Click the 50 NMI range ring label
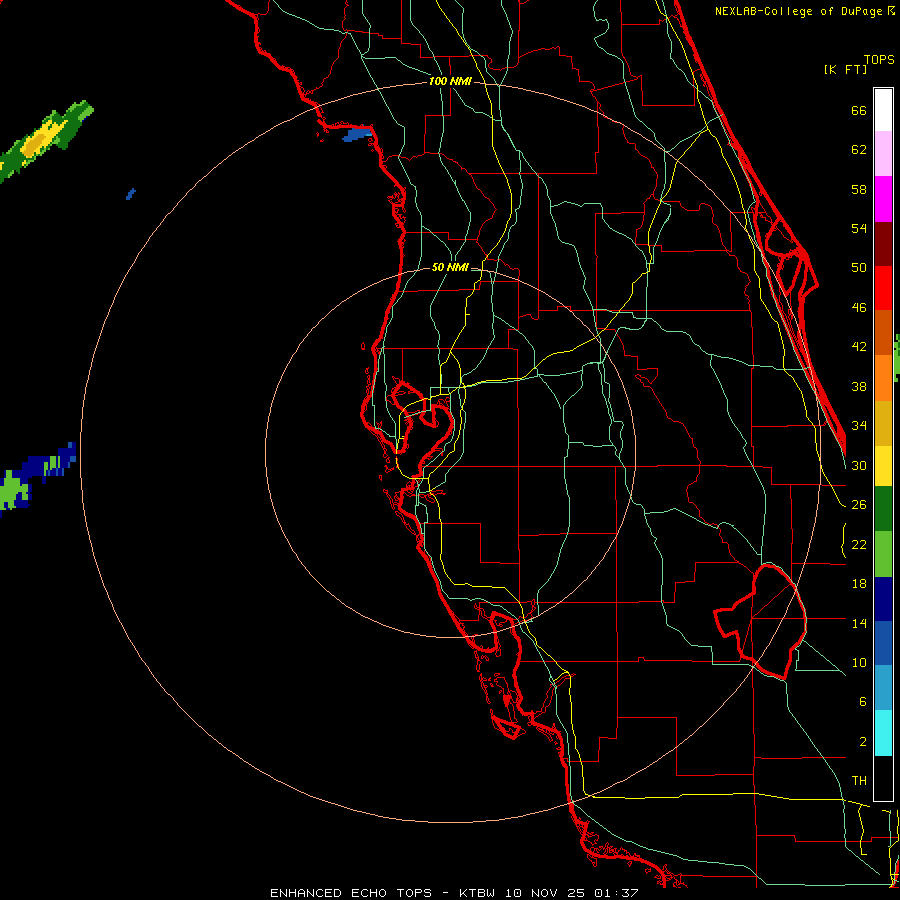Viewport: 900px width, 900px height. [450, 267]
